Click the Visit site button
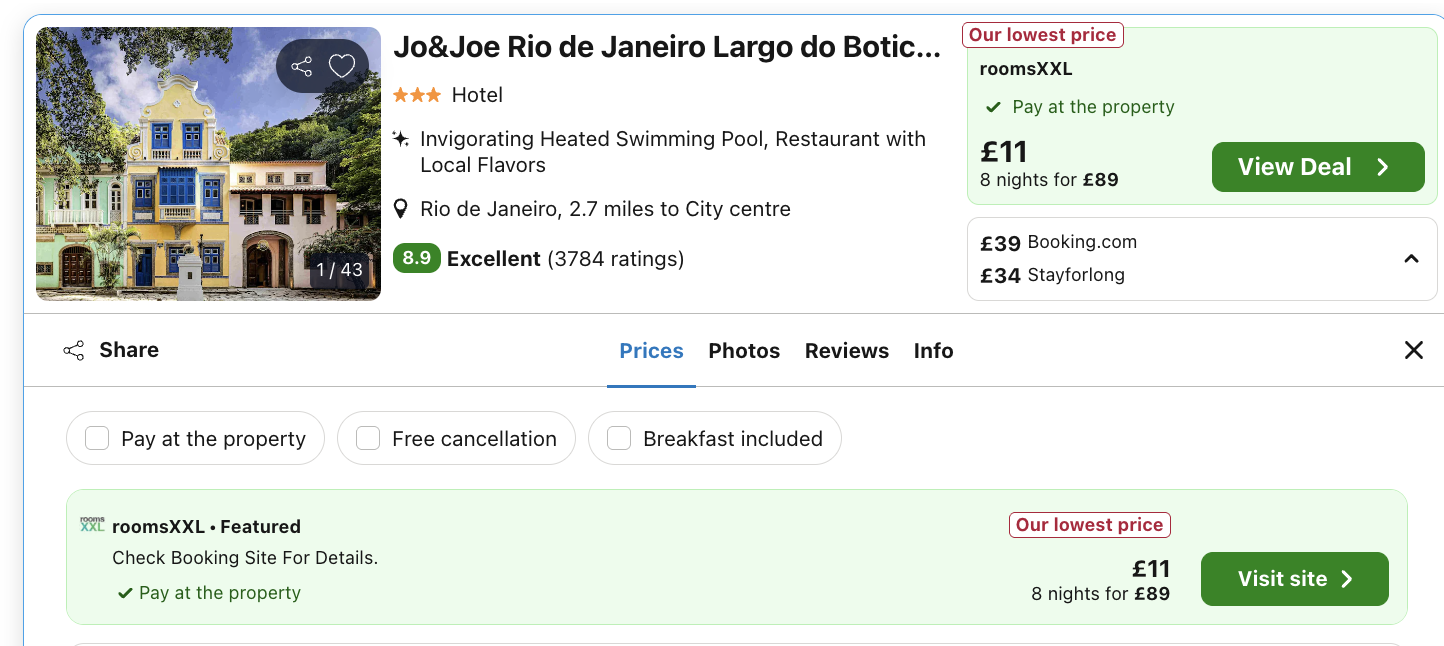1444x646 pixels. tap(1294, 579)
